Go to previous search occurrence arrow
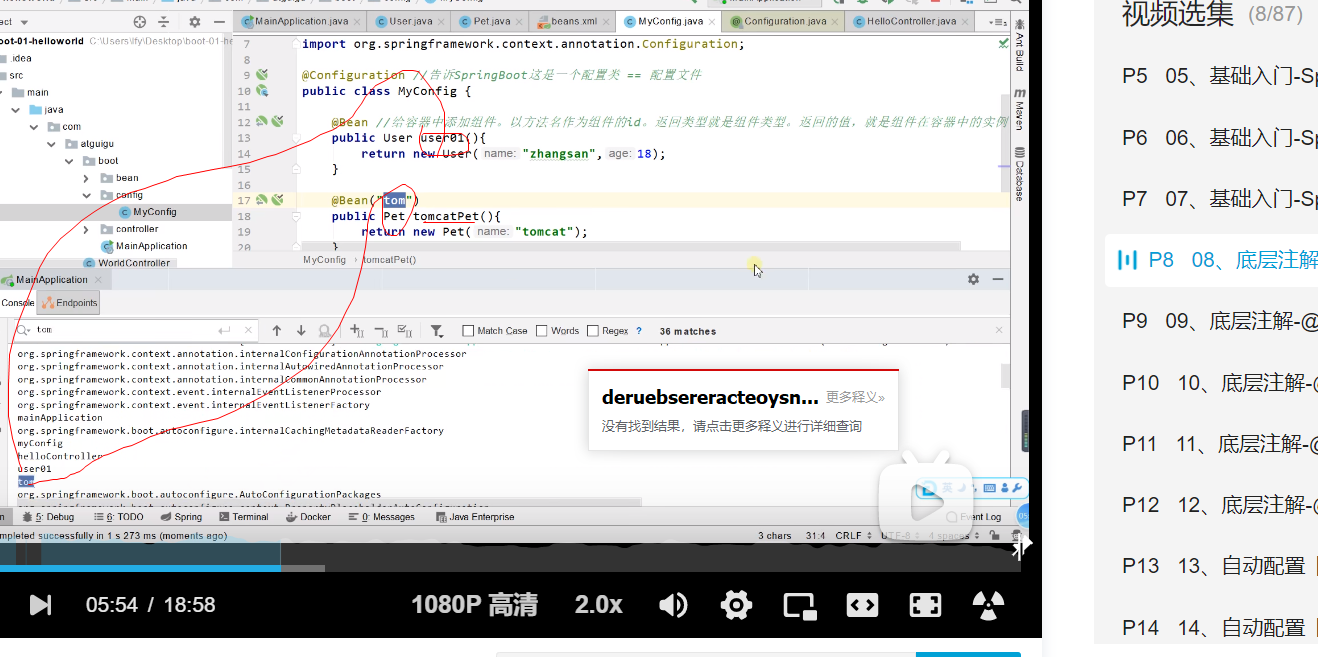 click(x=277, y=330)
